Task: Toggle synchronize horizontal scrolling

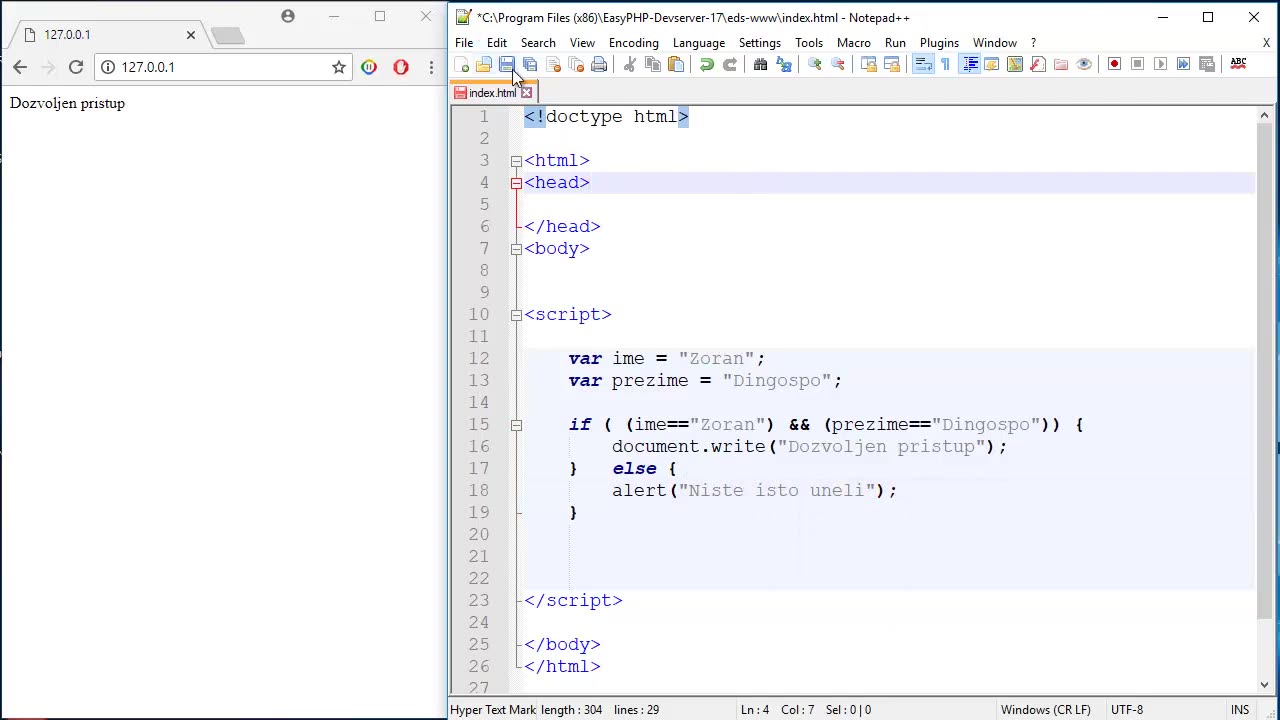Action: click(x=892, y=64)
